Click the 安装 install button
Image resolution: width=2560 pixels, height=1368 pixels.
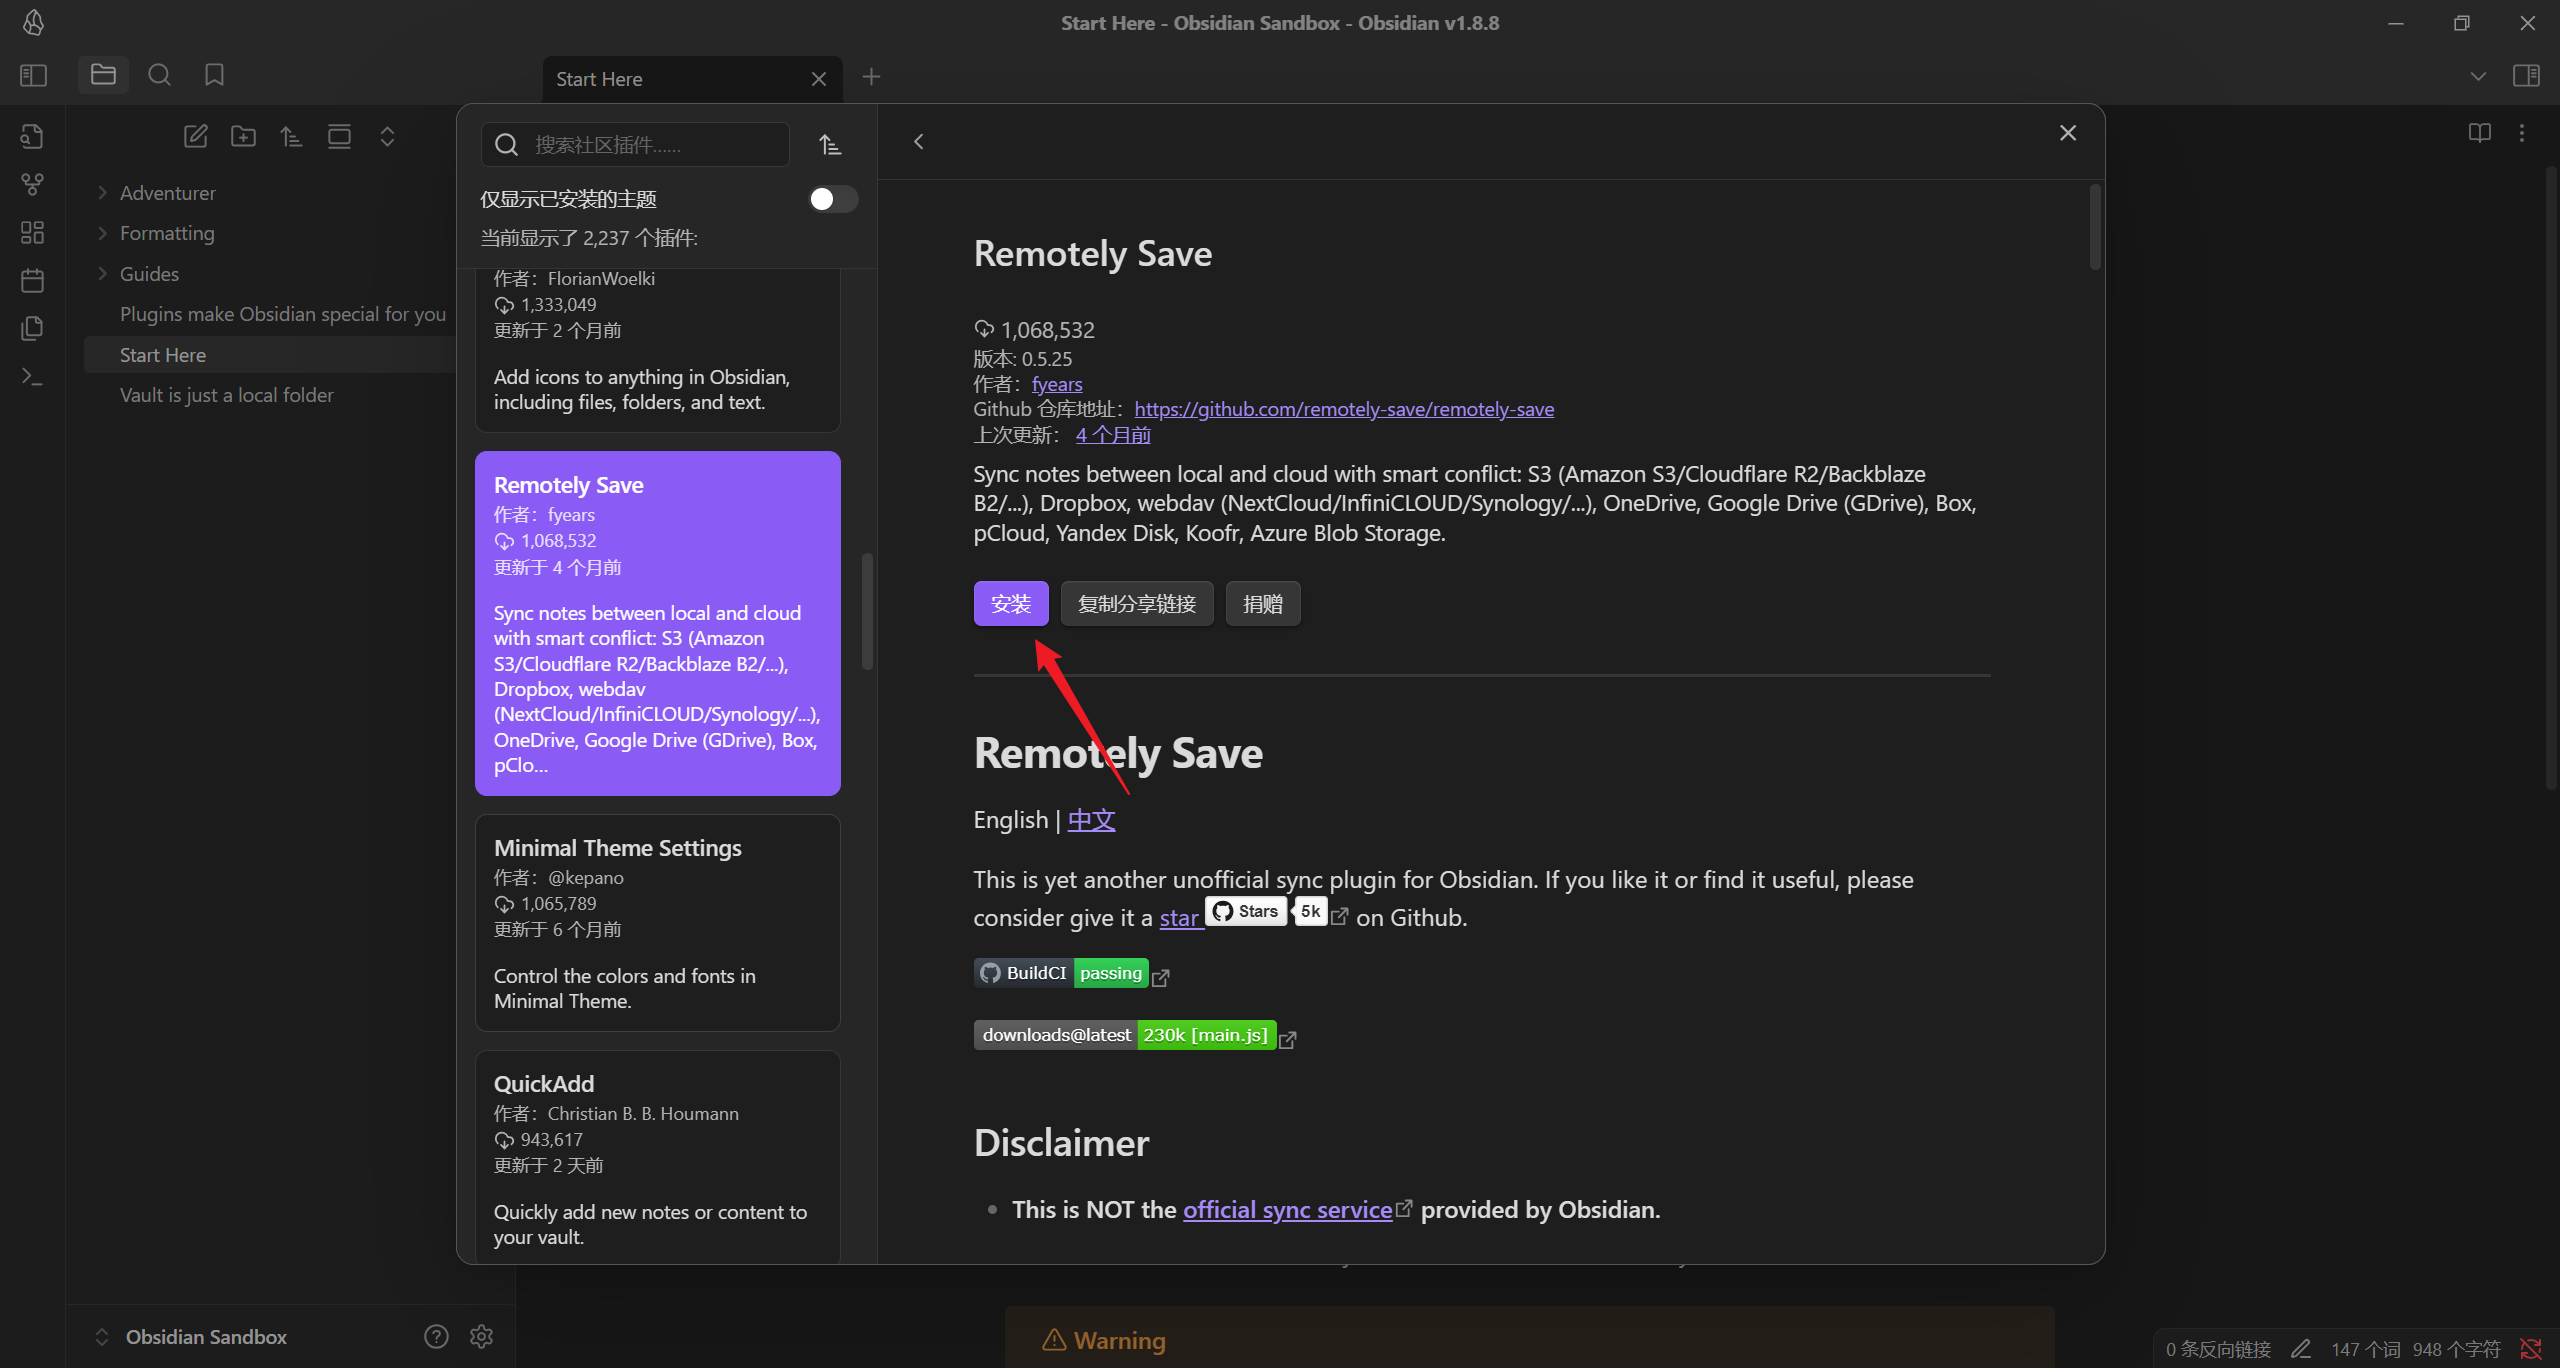tap(1011, 603)
